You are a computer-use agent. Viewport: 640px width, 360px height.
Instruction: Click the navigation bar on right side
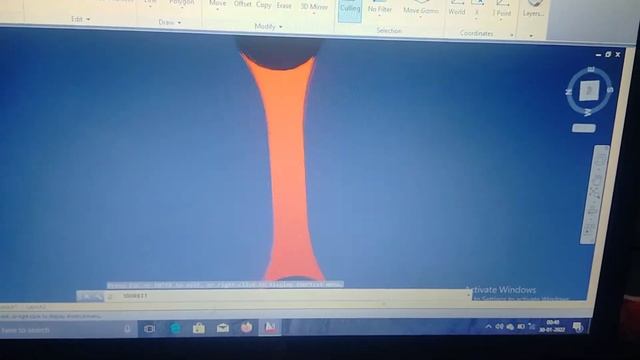[594, 195]
